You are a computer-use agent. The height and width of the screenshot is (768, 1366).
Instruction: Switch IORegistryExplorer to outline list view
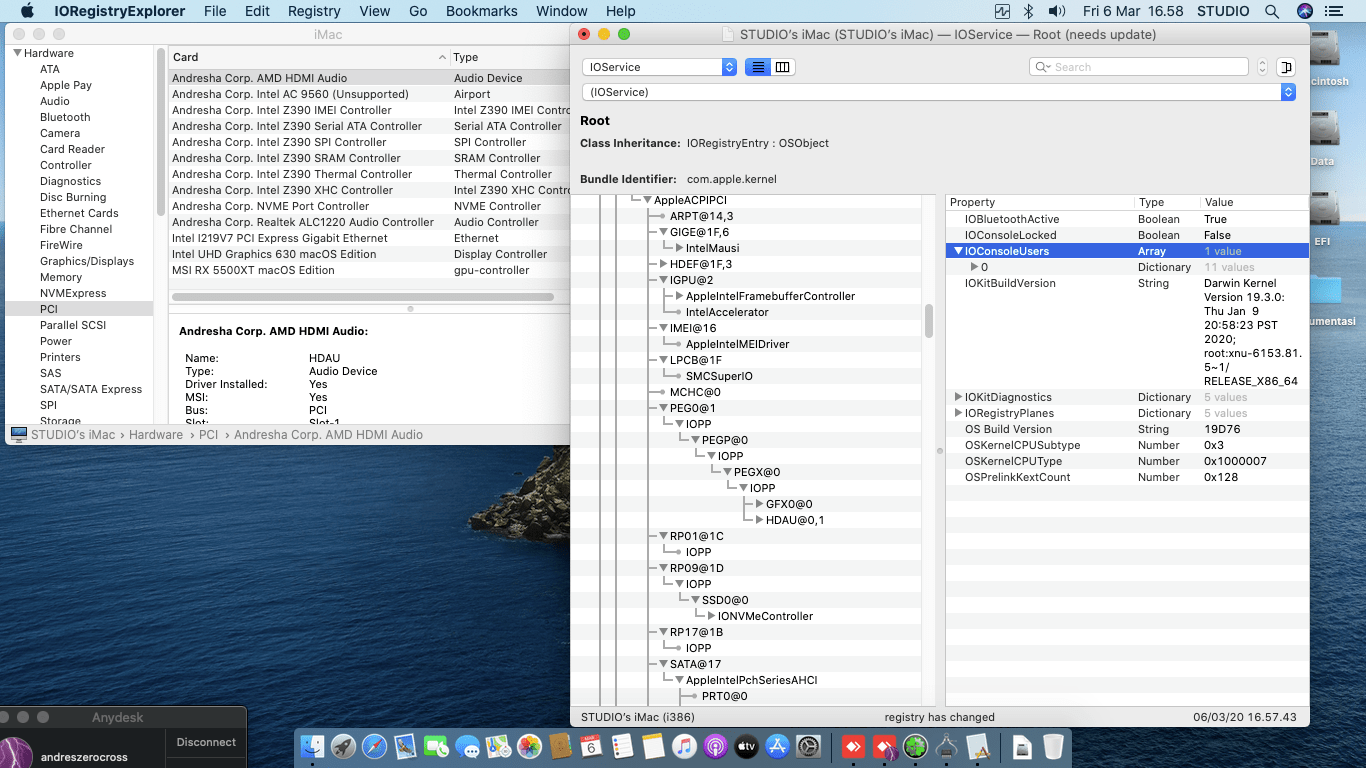tap(758, 67)
